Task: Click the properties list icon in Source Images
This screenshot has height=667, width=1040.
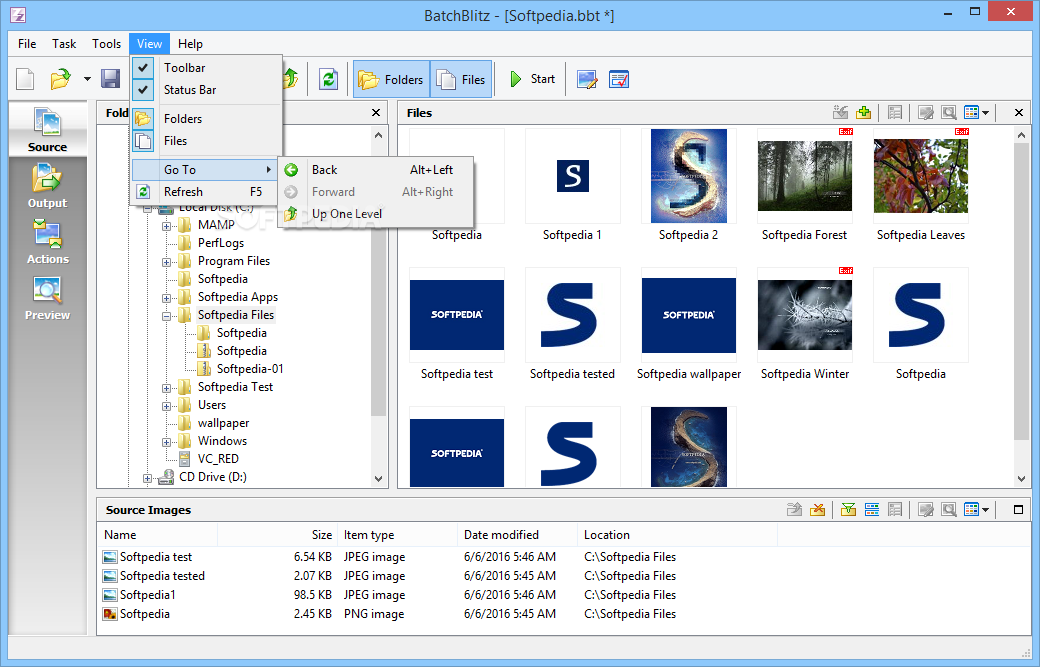Action: [x=895, y=510]
